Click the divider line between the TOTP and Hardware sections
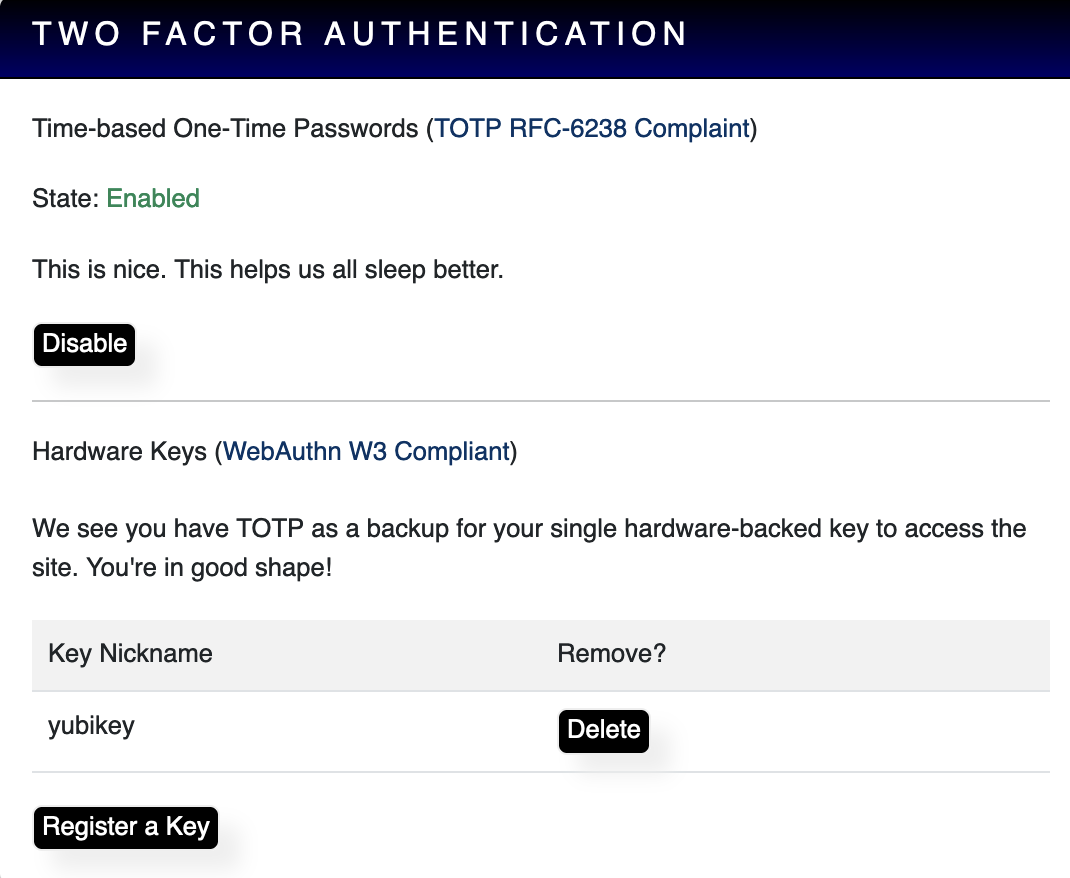This screenshot has height=878, width=1070. pos(540,401)
